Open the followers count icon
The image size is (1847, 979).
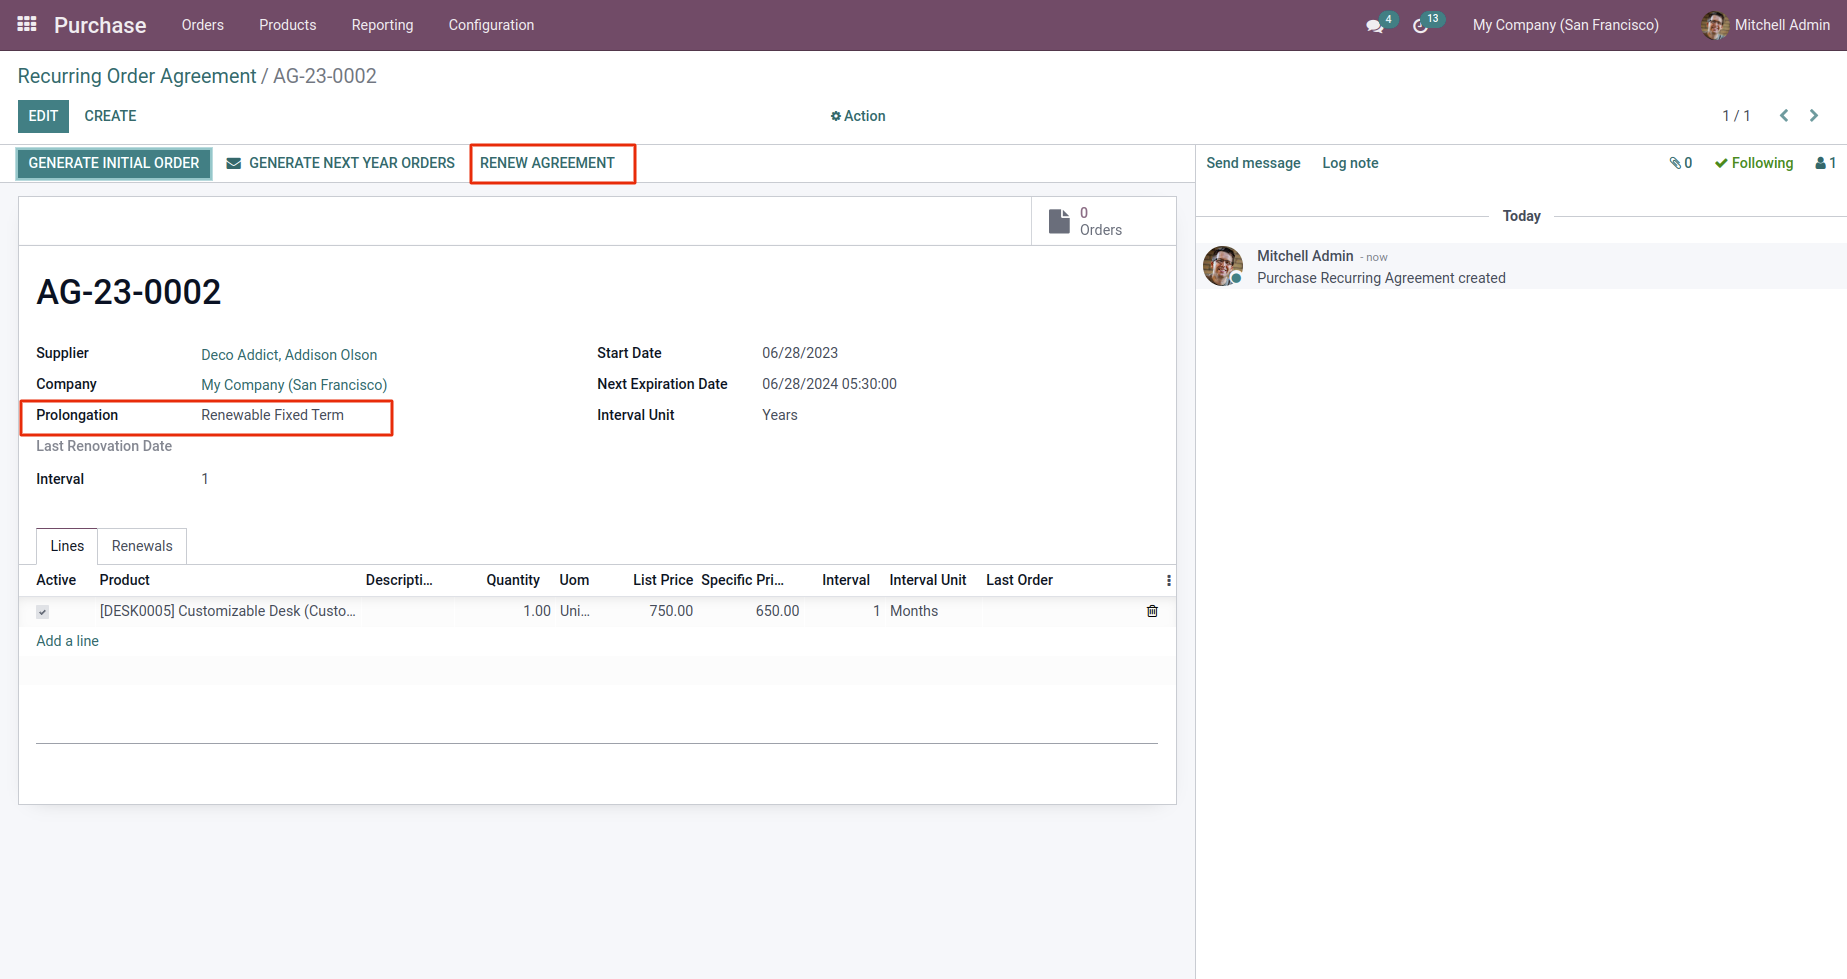coord(1826,163)
